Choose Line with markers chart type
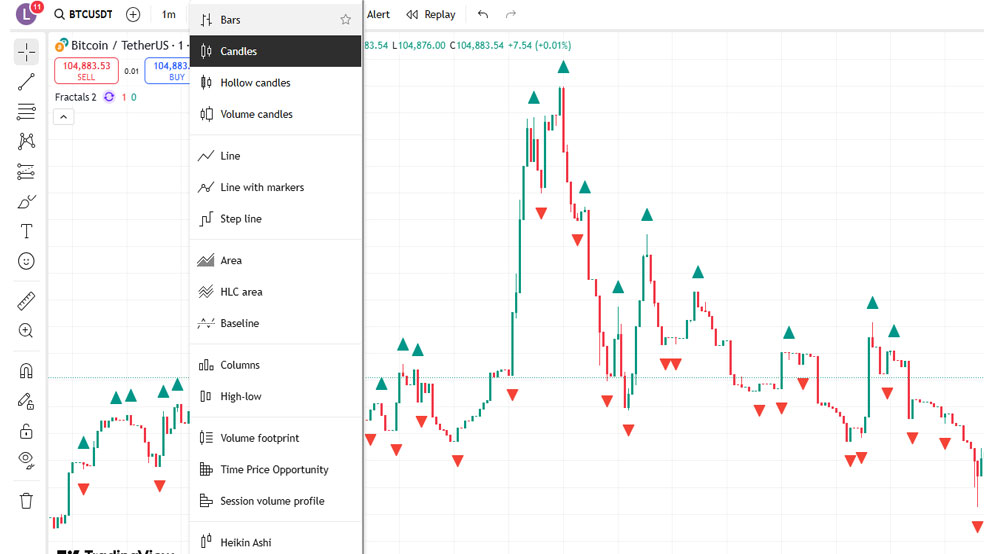This screenshot has width=984, height=554. (x=275, y=187)
